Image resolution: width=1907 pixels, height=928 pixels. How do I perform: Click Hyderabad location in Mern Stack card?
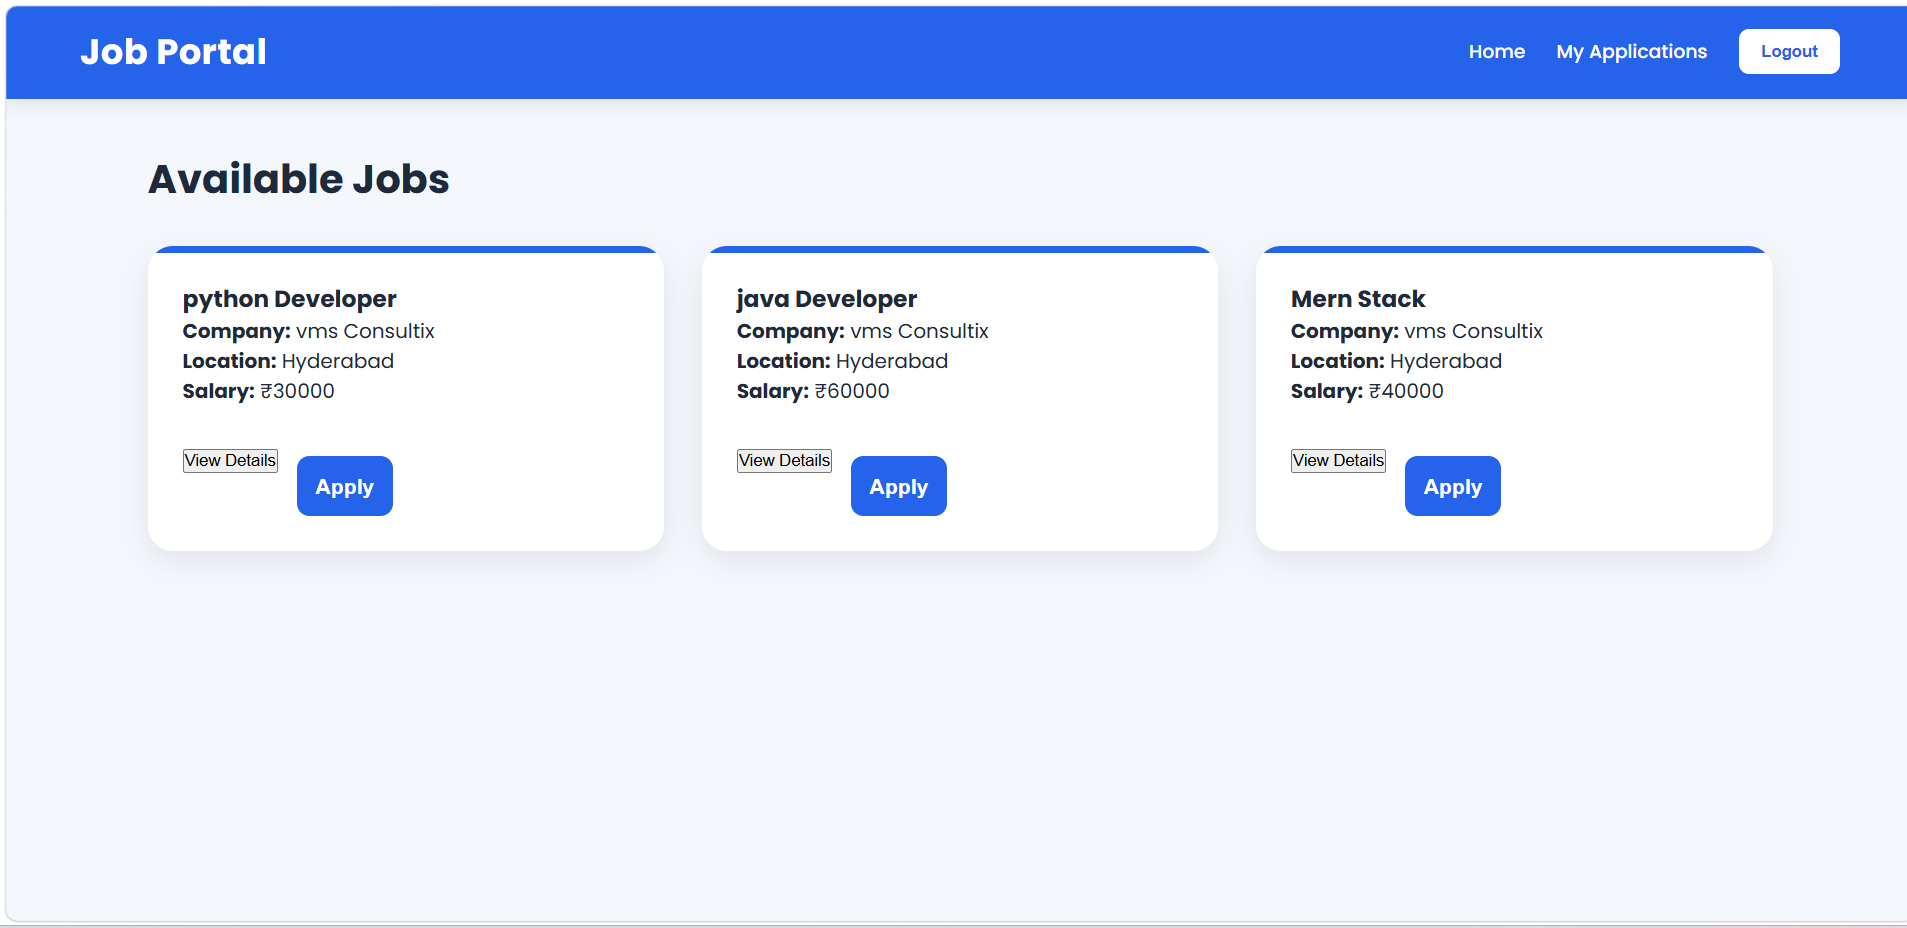click(1446, 361)
